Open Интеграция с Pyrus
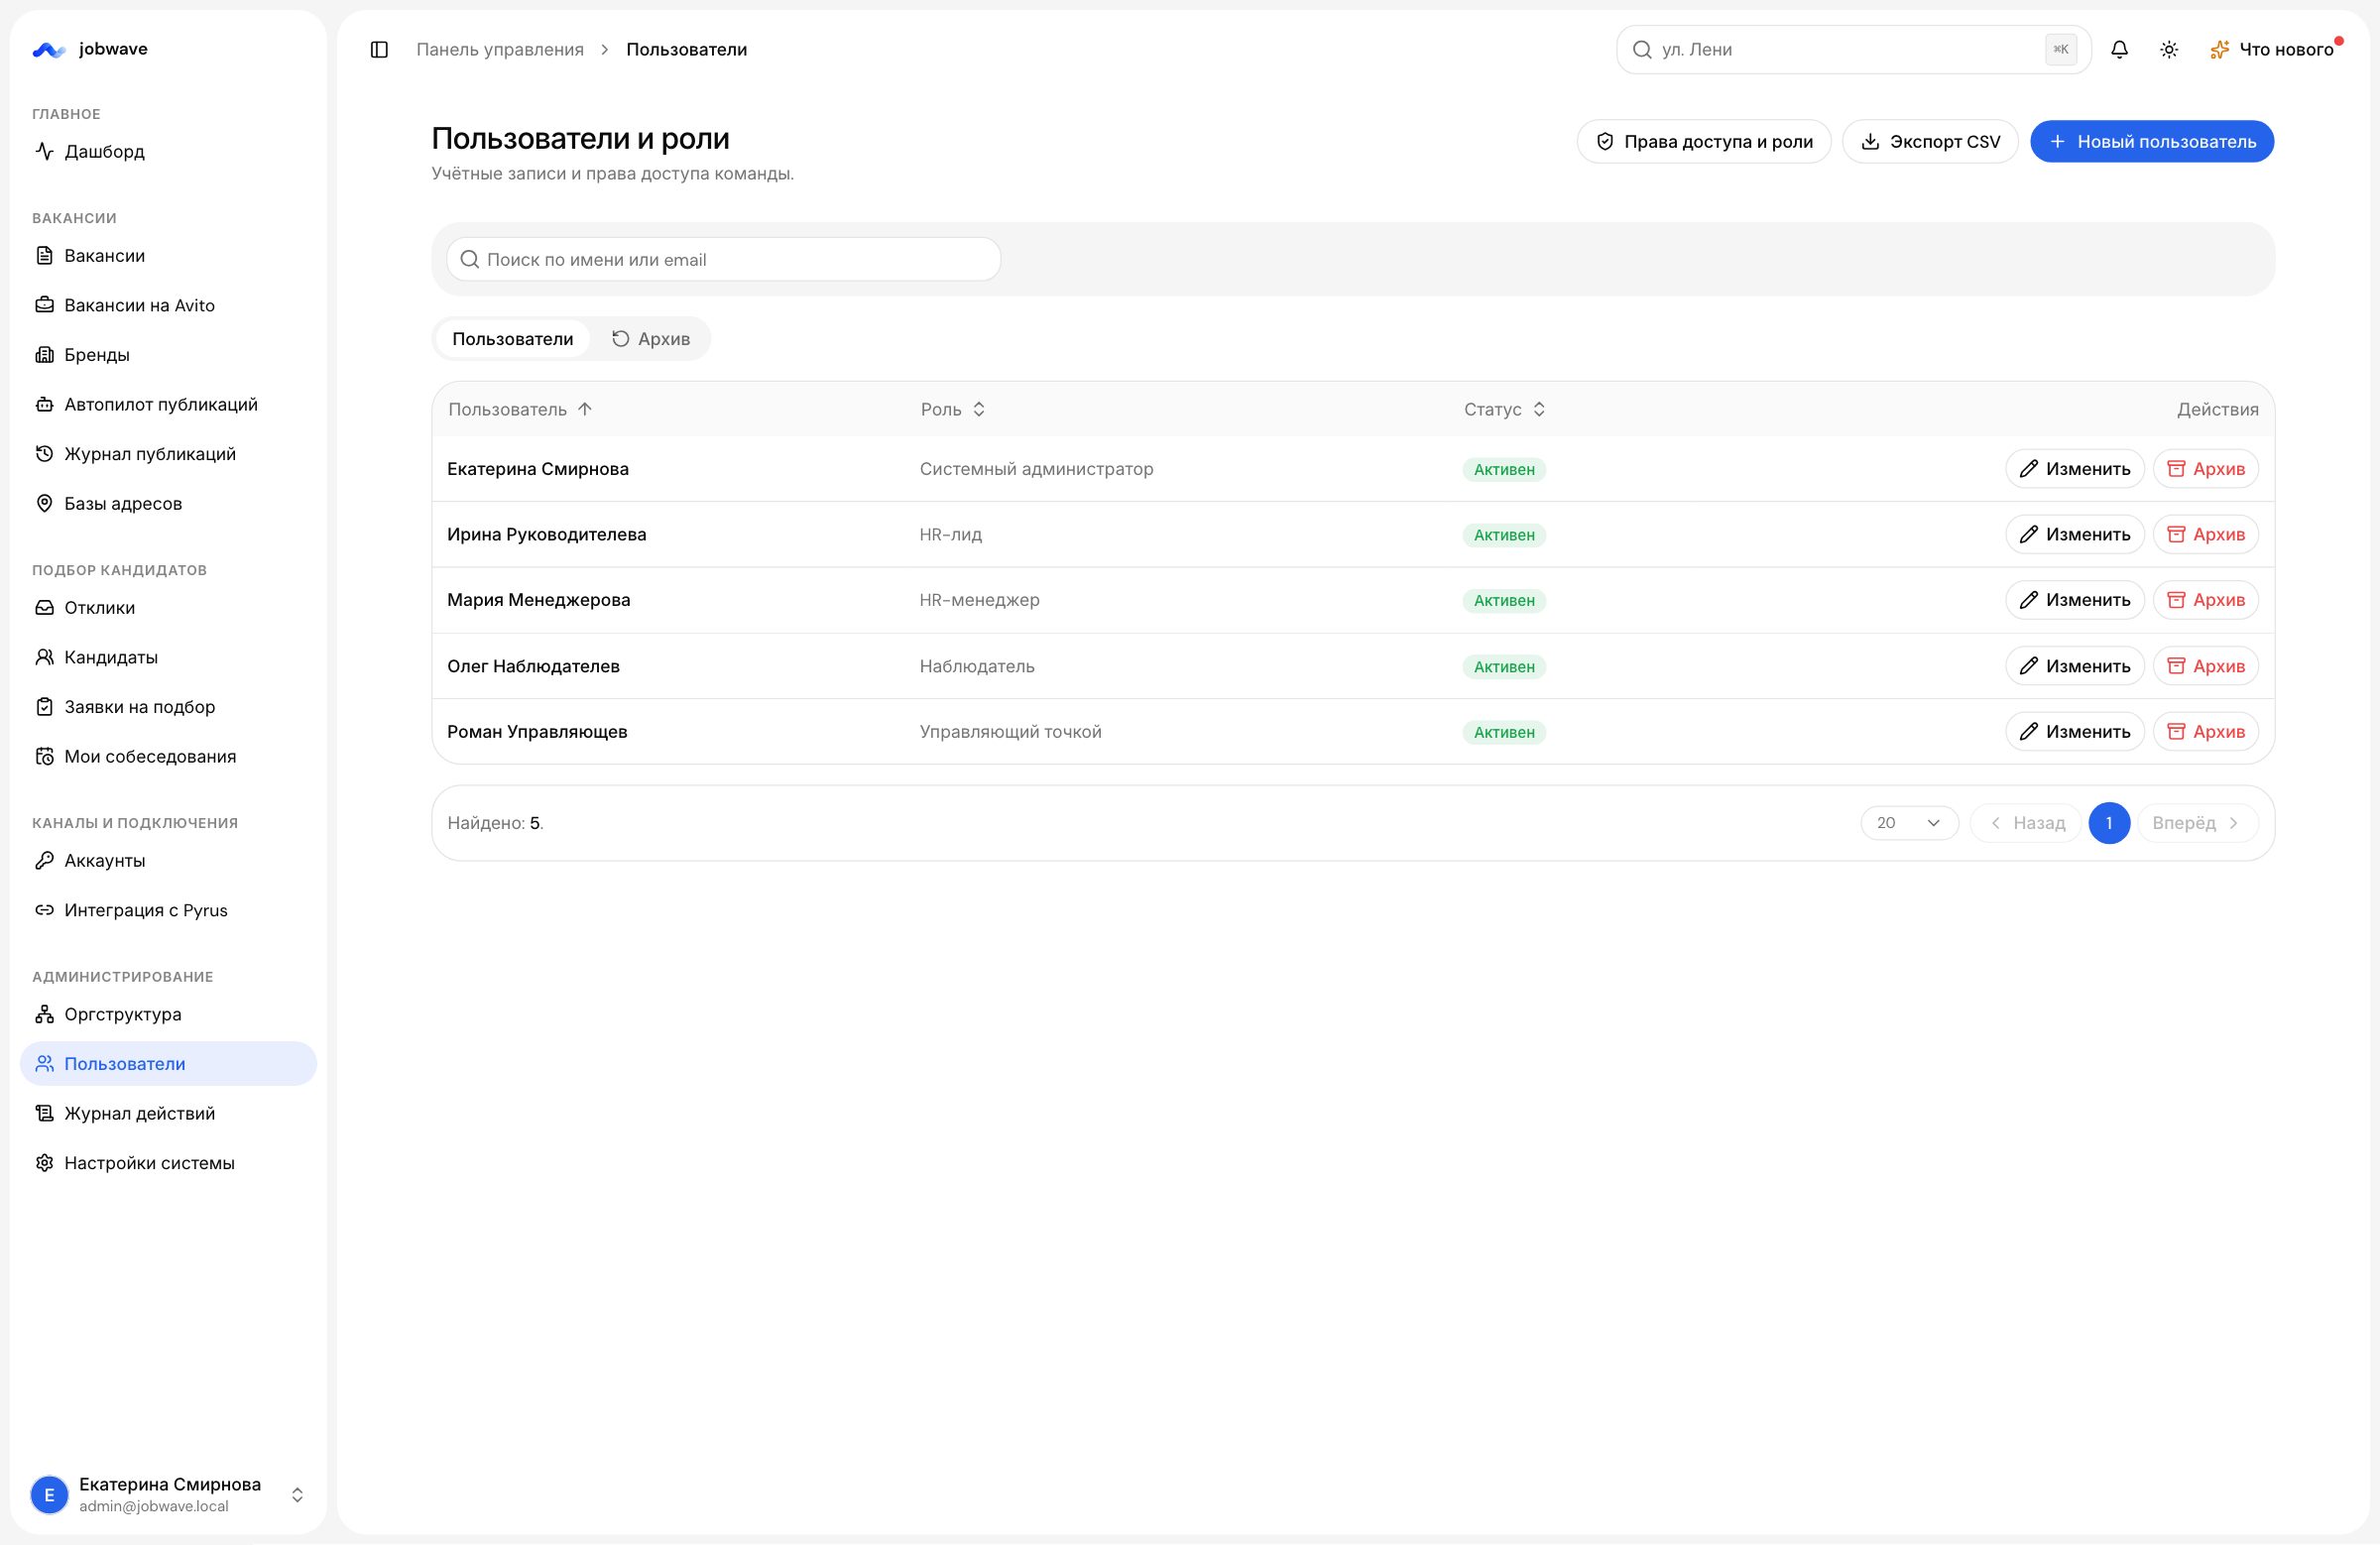This screenshot has height=1545, width=2380. [x=168, y=910]
